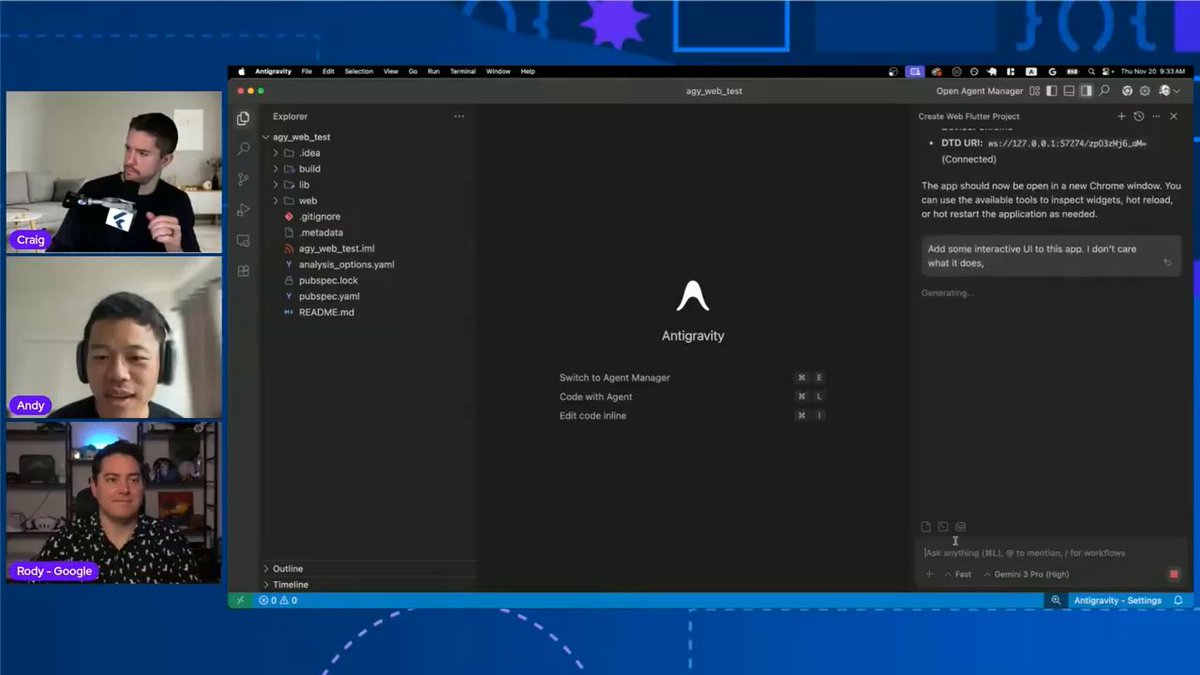Click terminal icon above chat input
This screenshot has width=1200, height=675.
coord(943,527)
